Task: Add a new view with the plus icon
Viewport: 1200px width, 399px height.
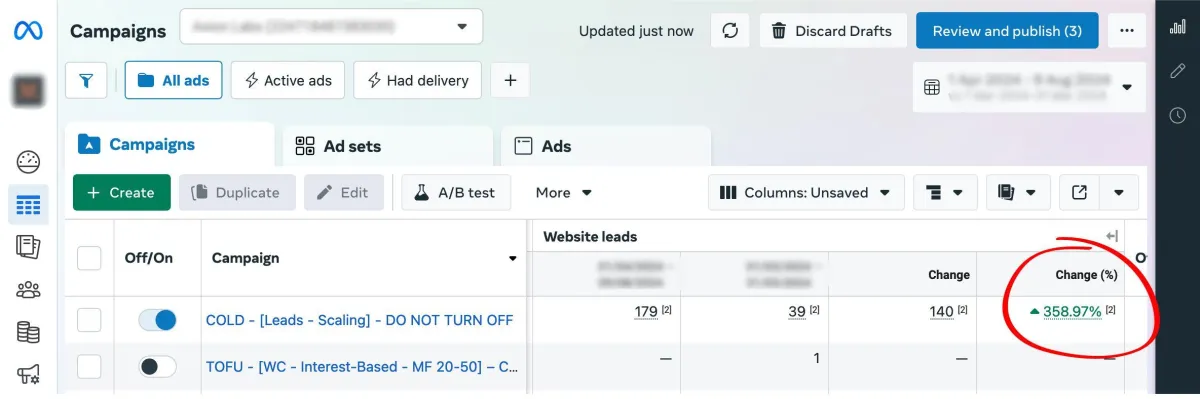Action: click(x=510, y=80)
